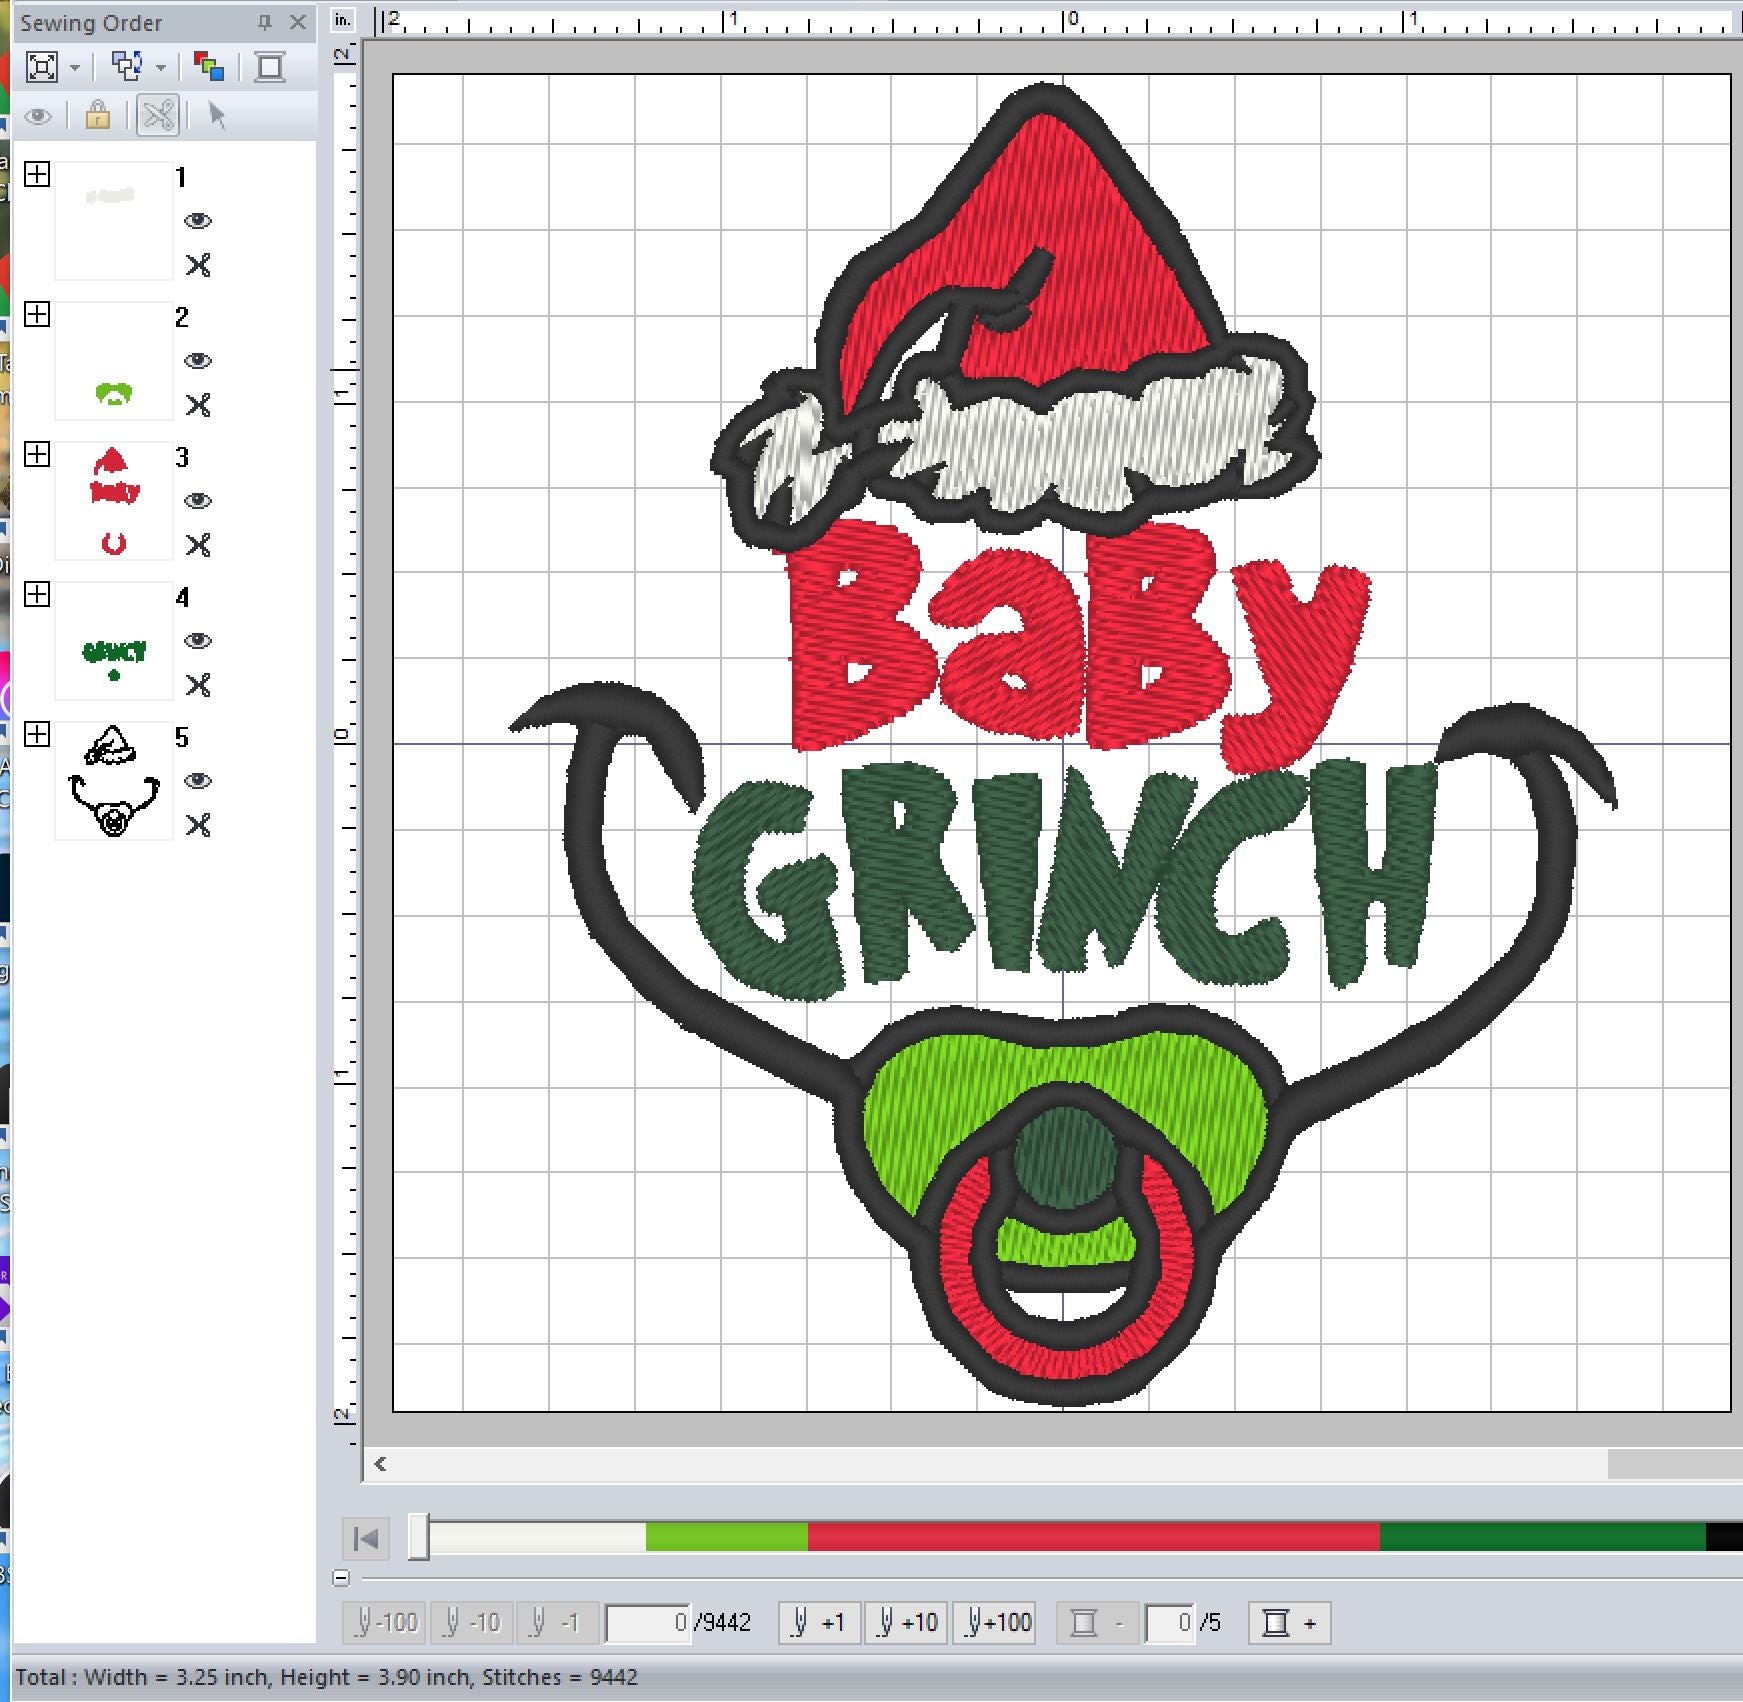Screen dimensions: 1743x1702
Task: Click the arrow select-object icon
Action: click(216, 116)
